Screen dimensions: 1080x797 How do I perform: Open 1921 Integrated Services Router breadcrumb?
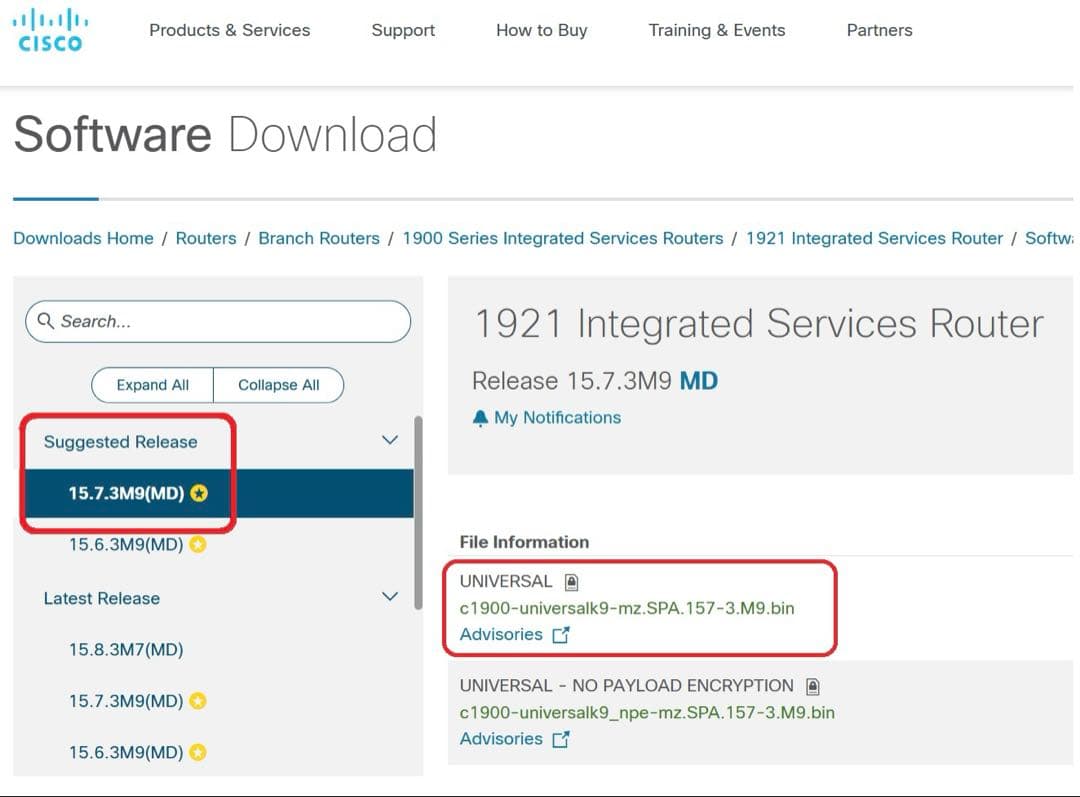point(874,238)
